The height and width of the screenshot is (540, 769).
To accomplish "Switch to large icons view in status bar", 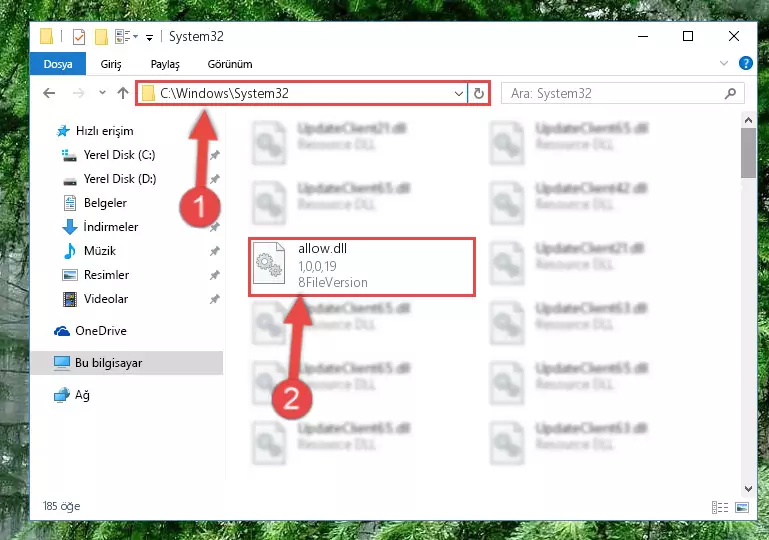I will coord(742,507).
